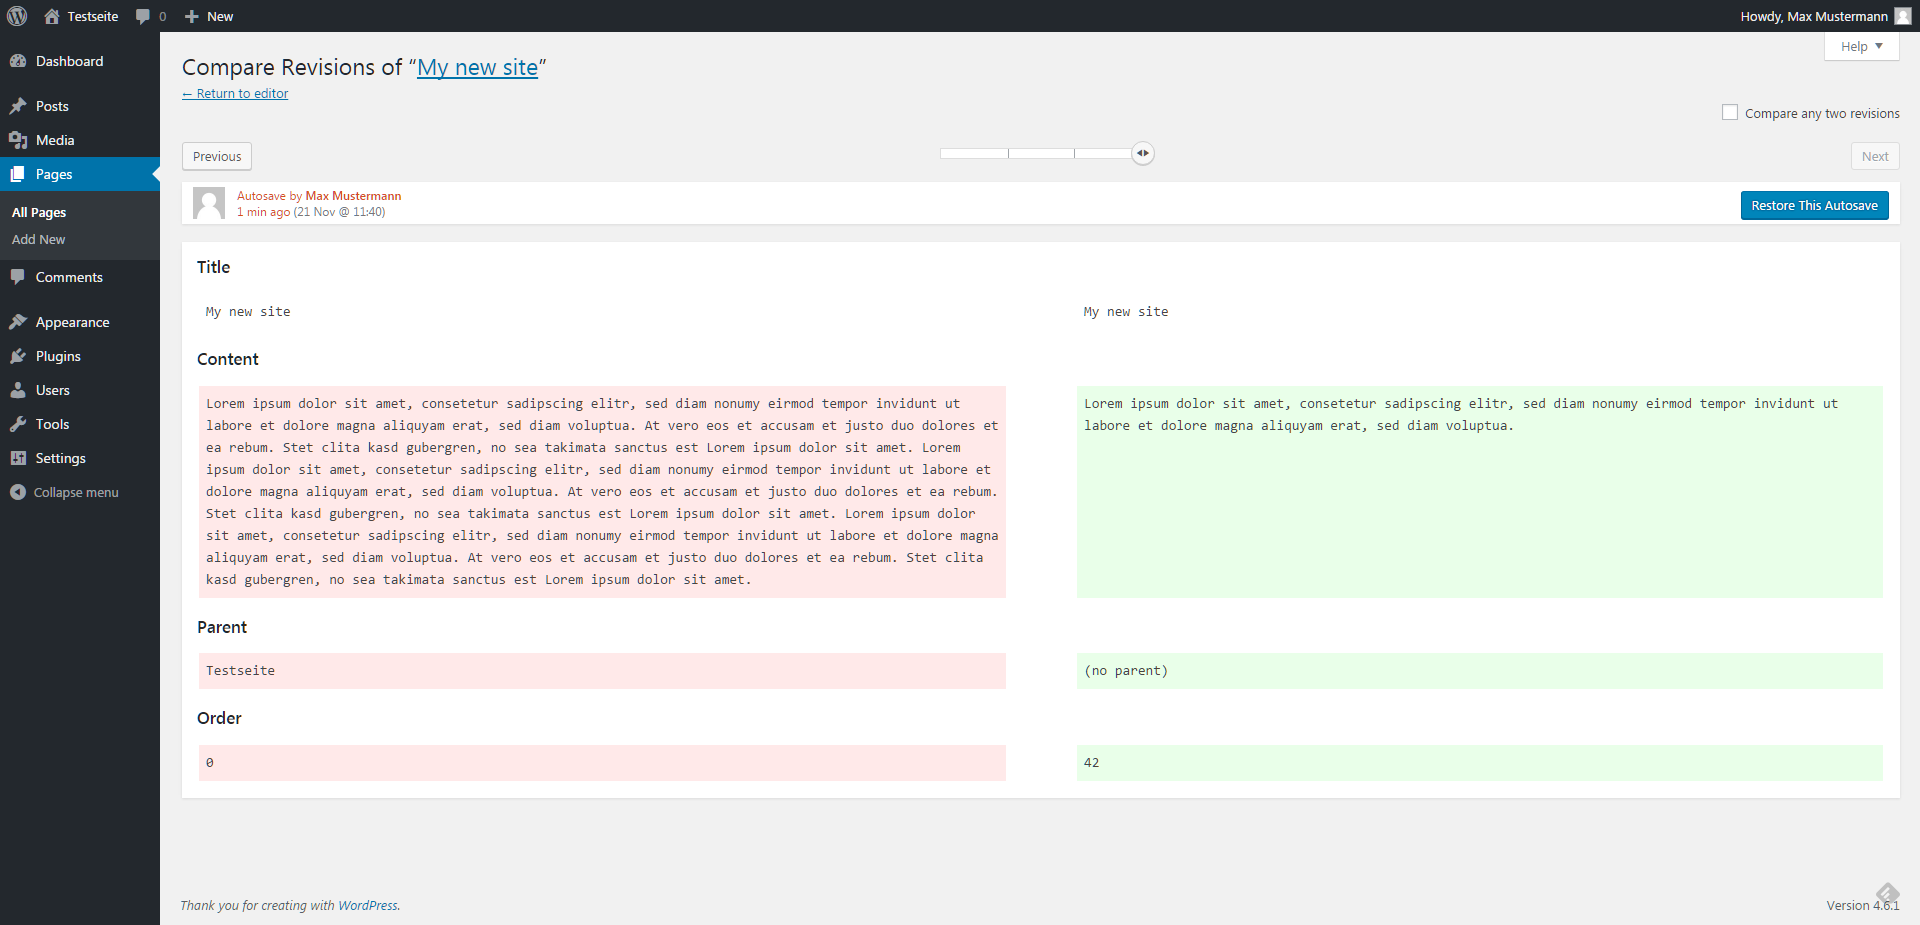Open the comments bubble icon in admin bar
Viewport: 1920px width, 925px height.
coord(143,16)
